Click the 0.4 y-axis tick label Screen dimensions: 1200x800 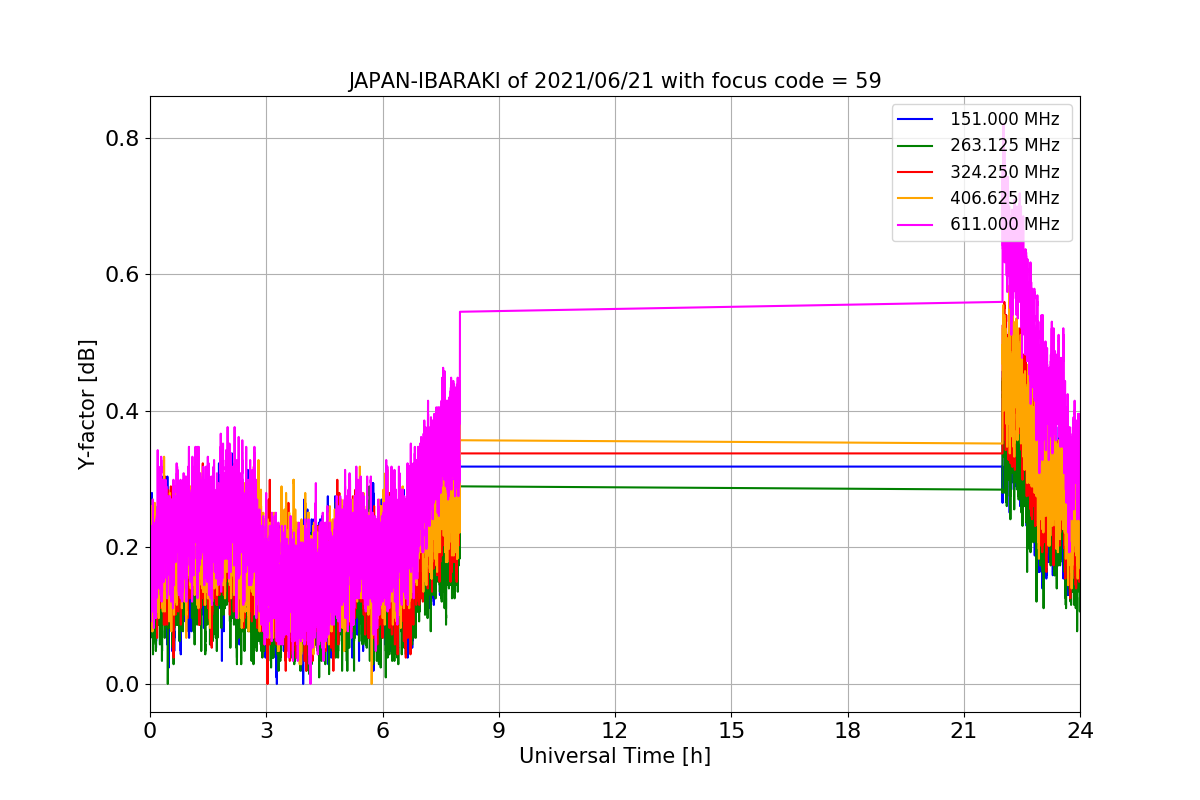tap(122, 411)
